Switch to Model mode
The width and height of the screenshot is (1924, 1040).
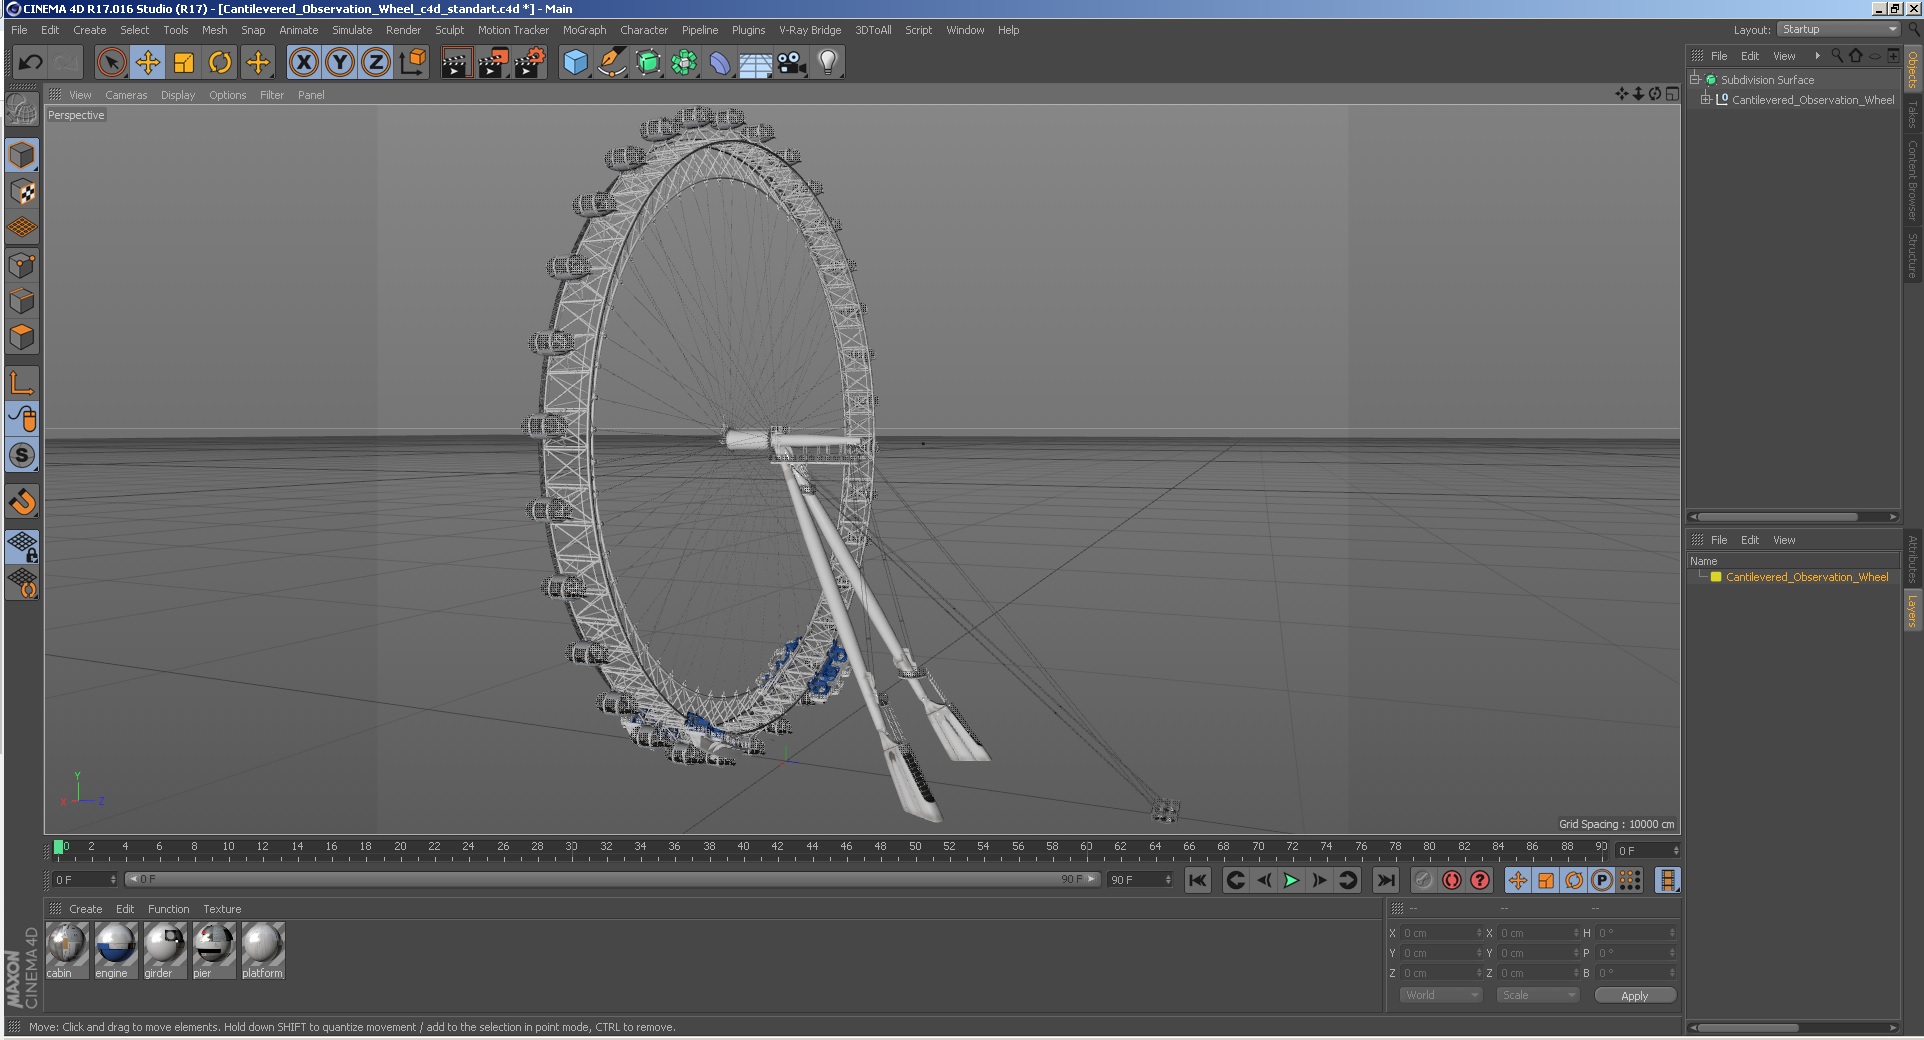coord(22,155)
